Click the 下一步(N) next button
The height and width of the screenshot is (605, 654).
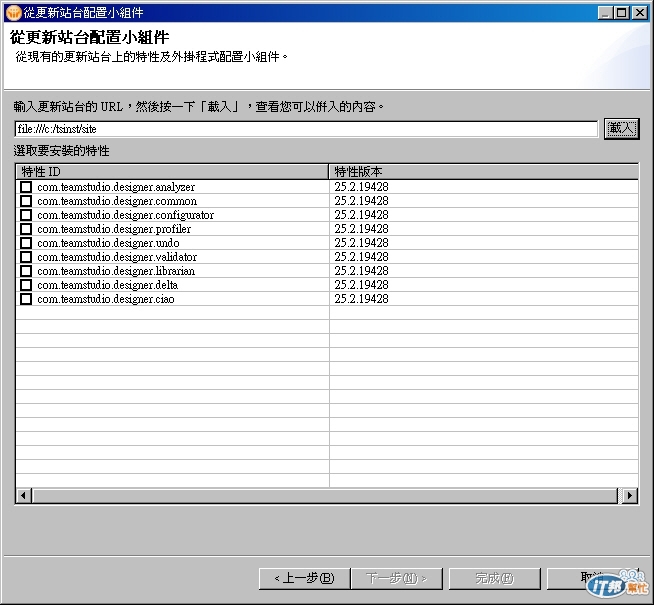(397, 578)
